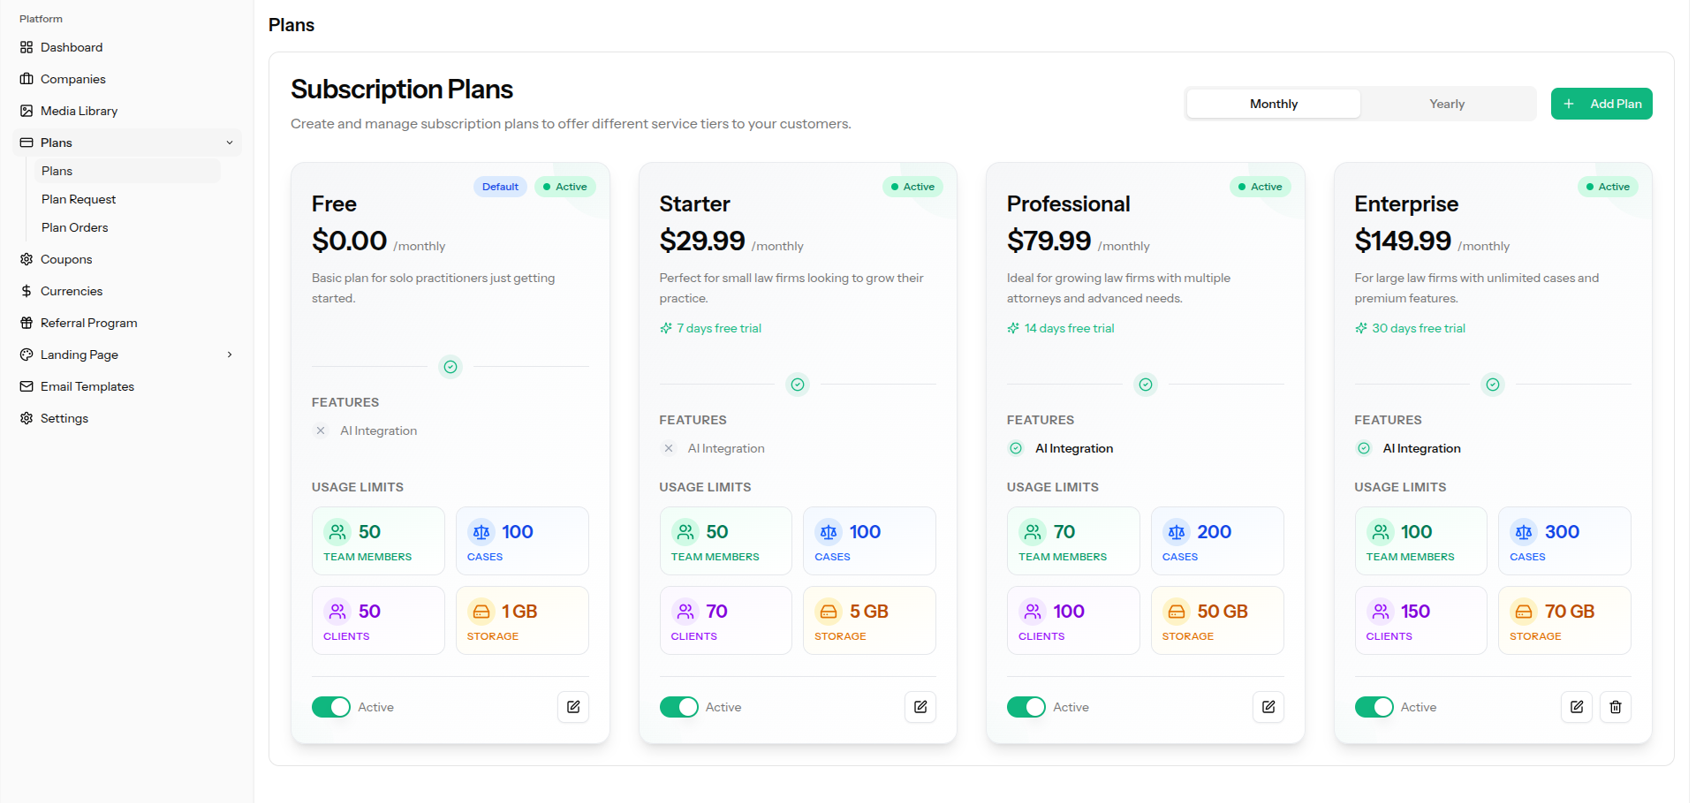Click the Referral Program gift icon
Viewport: 1690px width, 803px height.
click(x=27, y=323)
